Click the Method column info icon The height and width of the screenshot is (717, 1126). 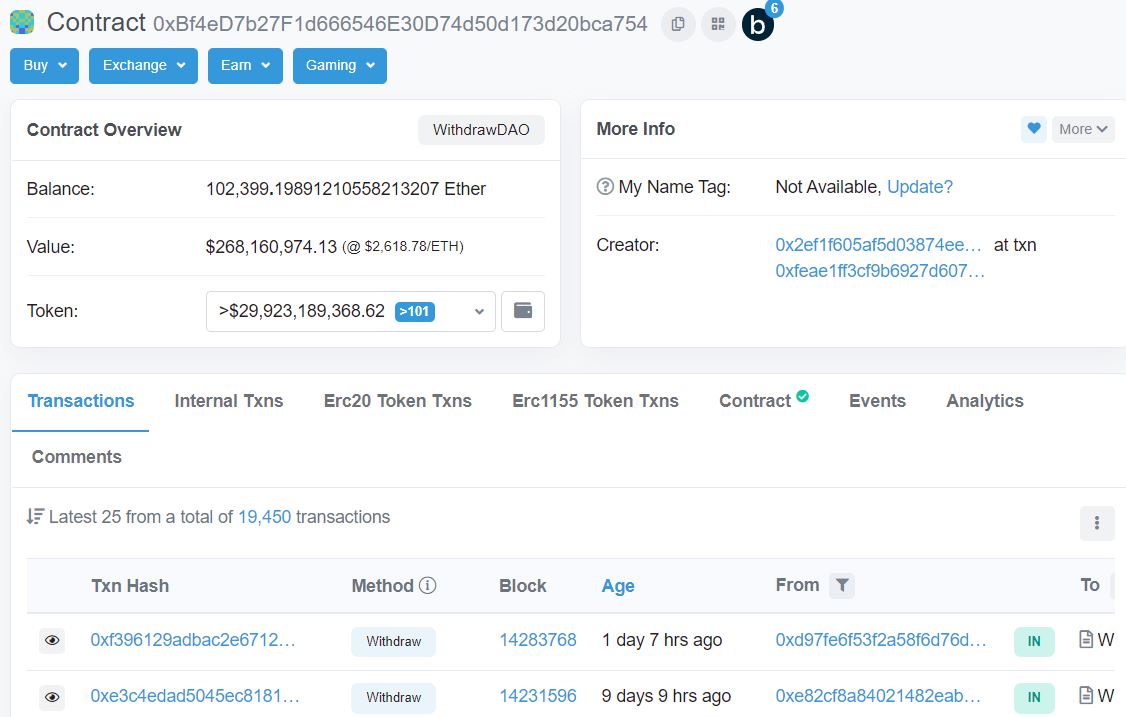click(428, 586)
